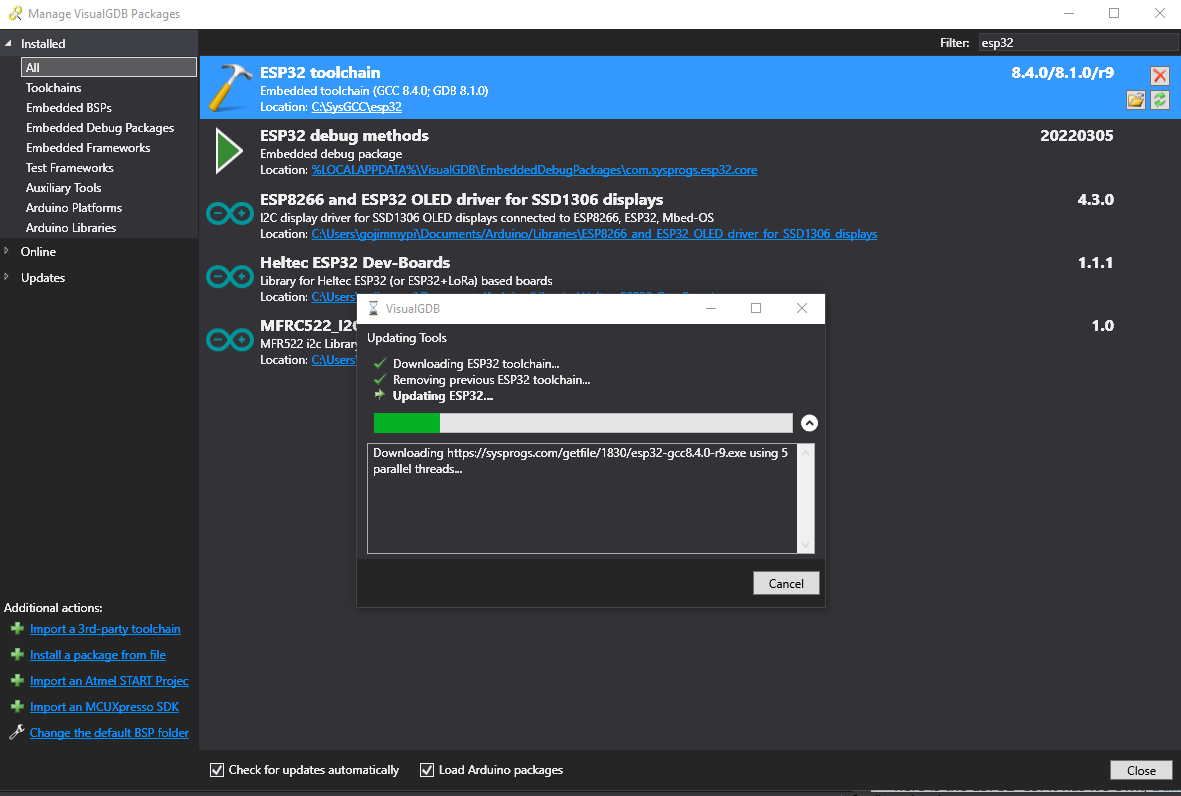
Task: Click the wrench icon beside Change default BSP folder
Action: click(x=17, y=732)
